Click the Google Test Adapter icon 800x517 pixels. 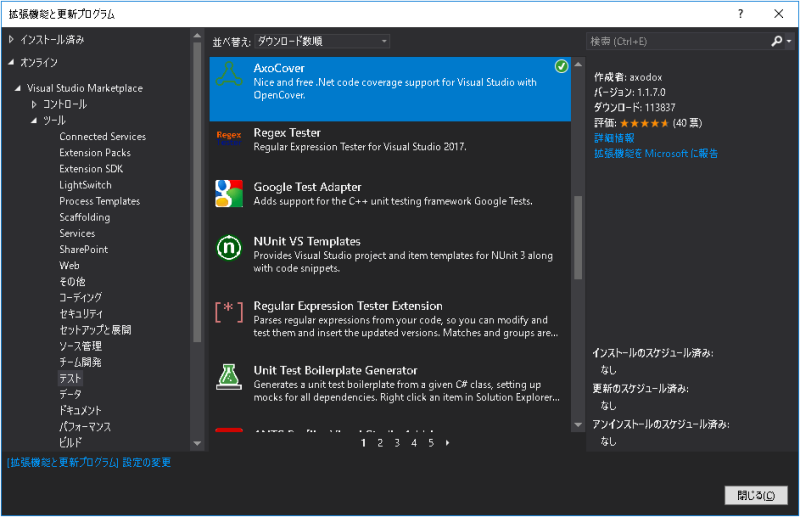point(229,193)
